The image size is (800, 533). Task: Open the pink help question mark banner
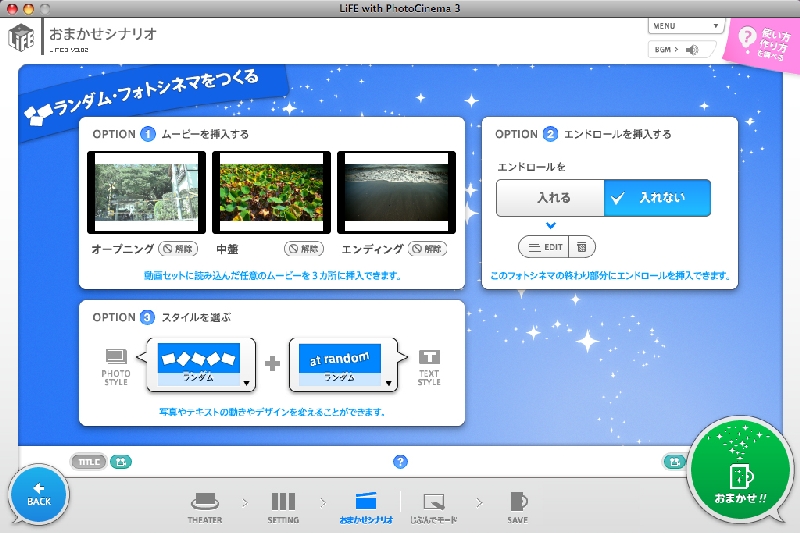(764, 45)
